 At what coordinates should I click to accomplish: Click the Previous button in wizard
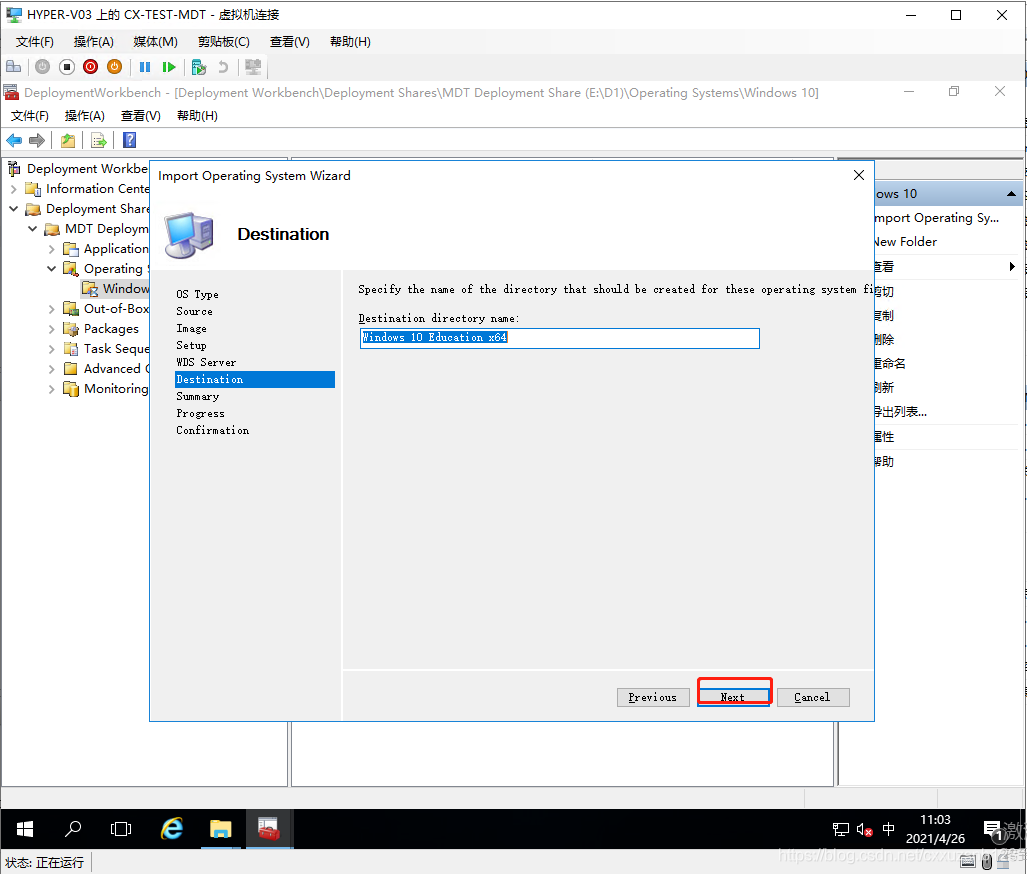pos(653,697)
